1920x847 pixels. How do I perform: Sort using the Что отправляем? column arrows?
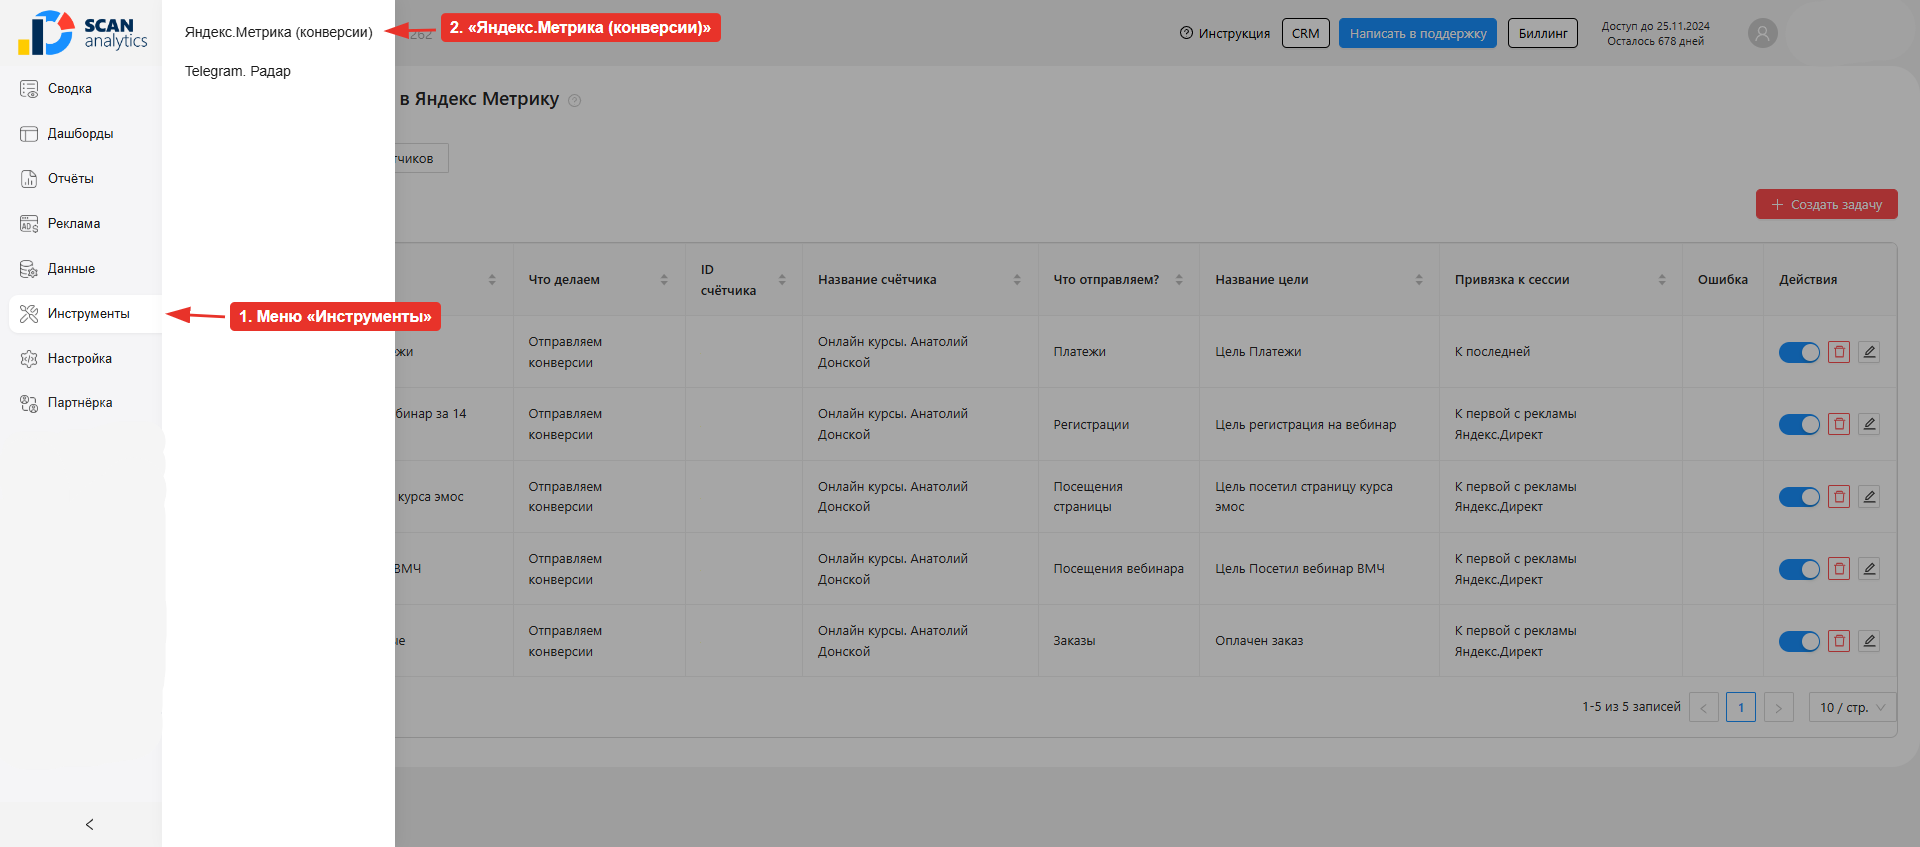tap(1179, 280)
